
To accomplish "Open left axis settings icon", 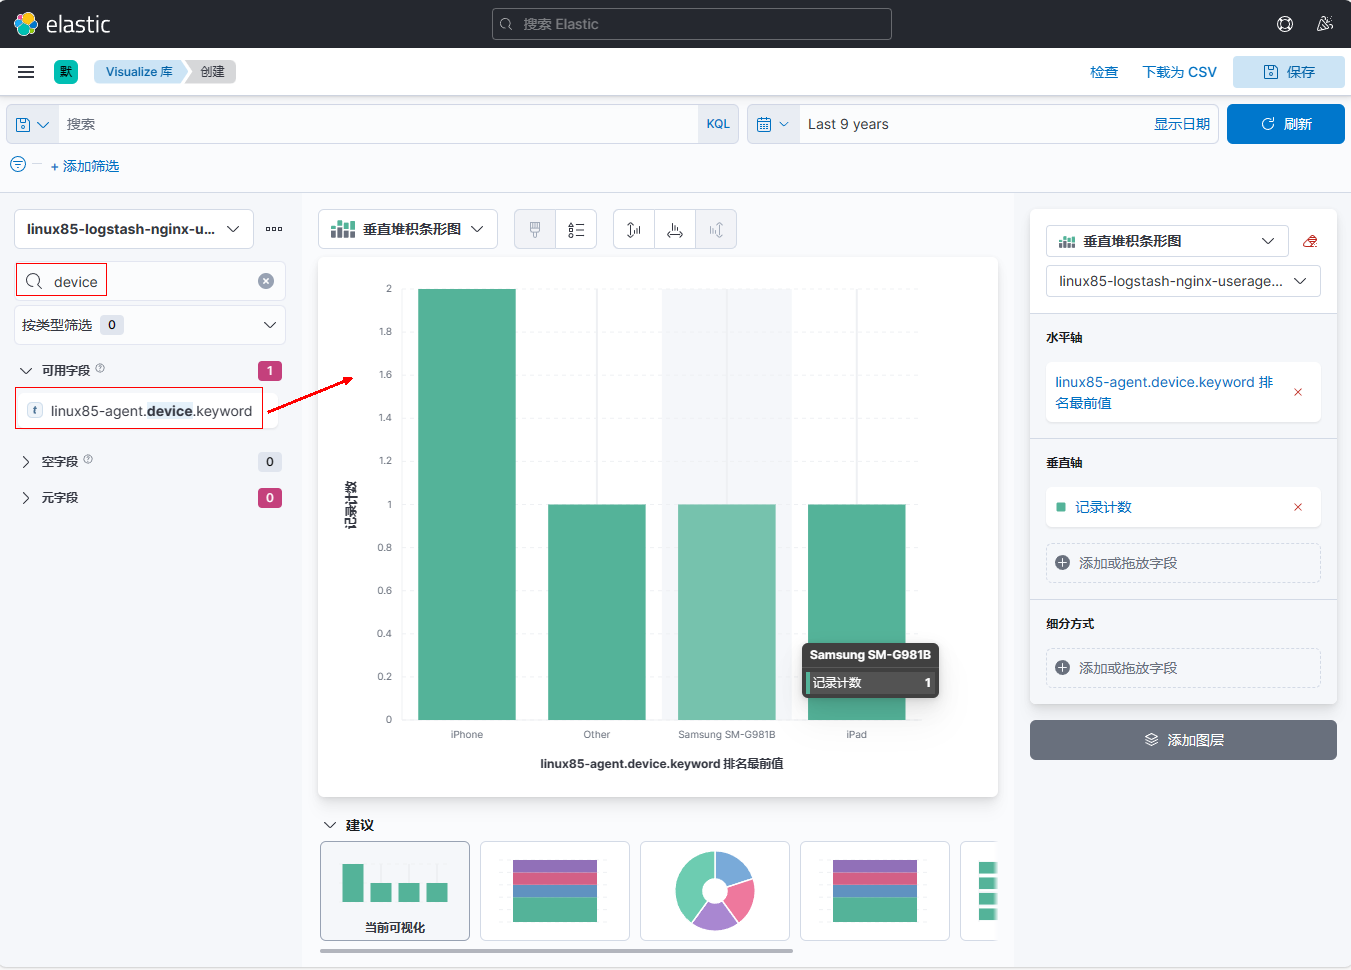I will click(634, 230).
